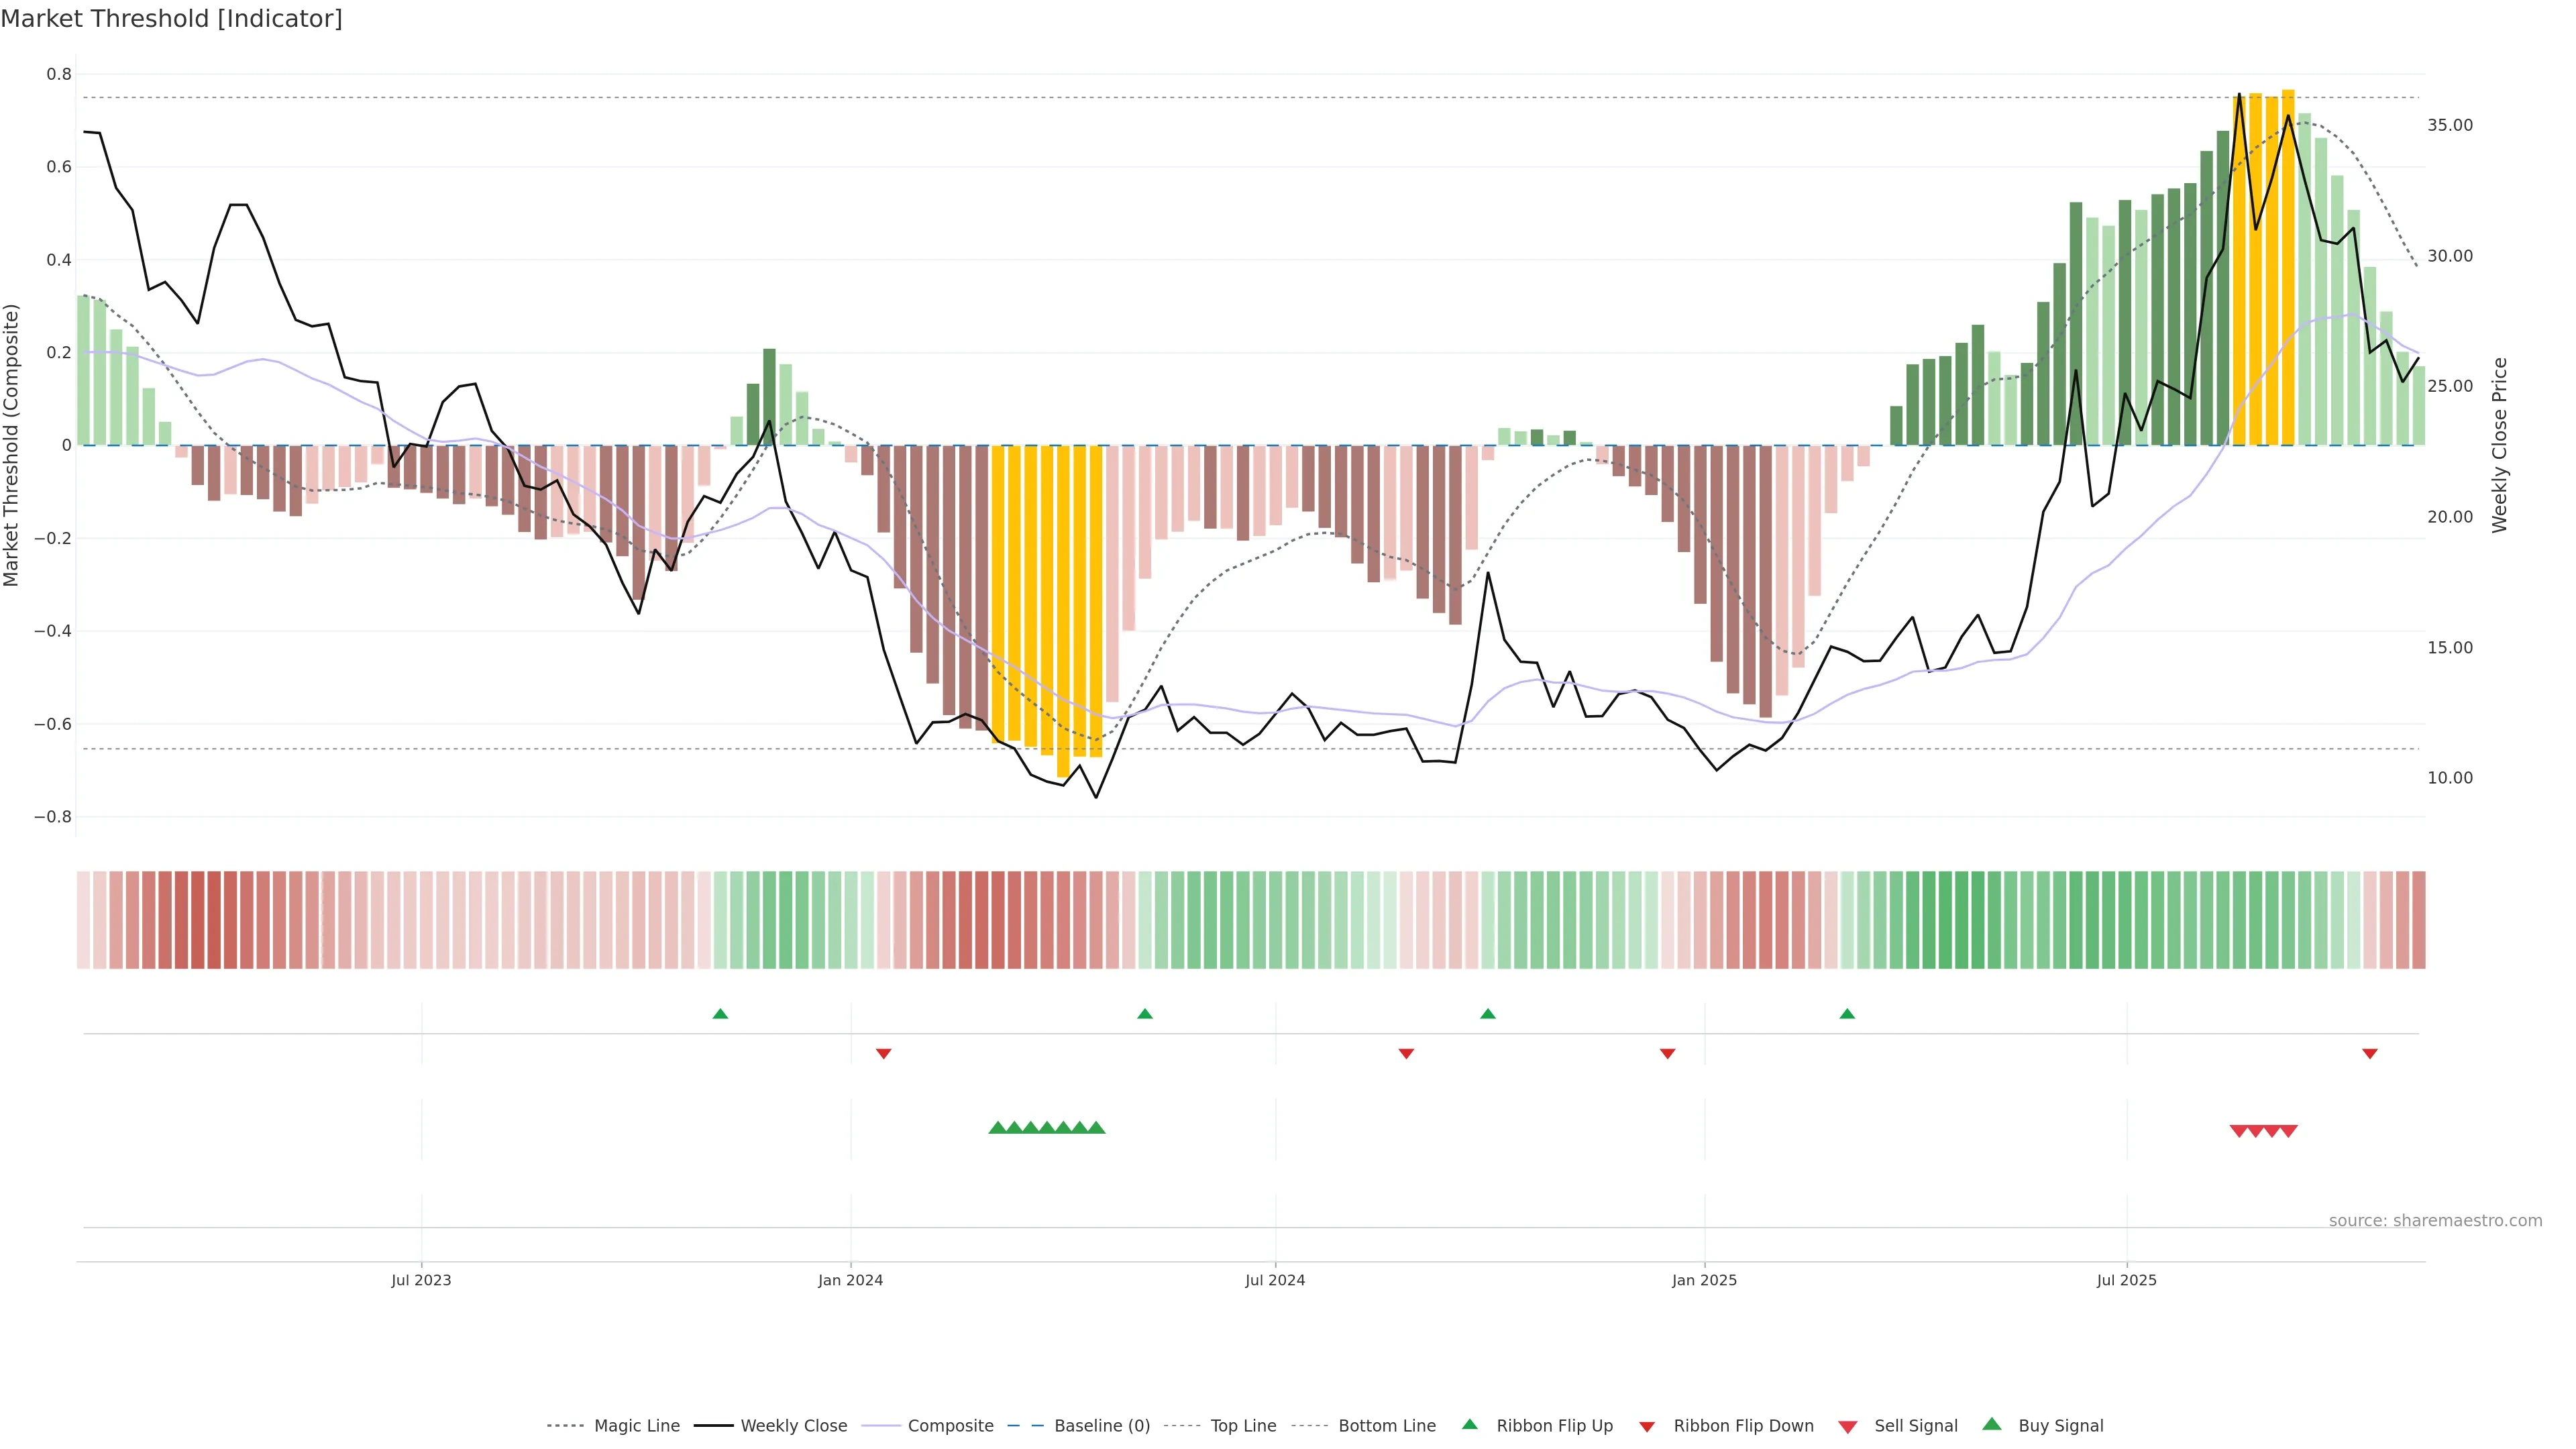Click the first green ribbon flip up triangle

point(720,1014)
